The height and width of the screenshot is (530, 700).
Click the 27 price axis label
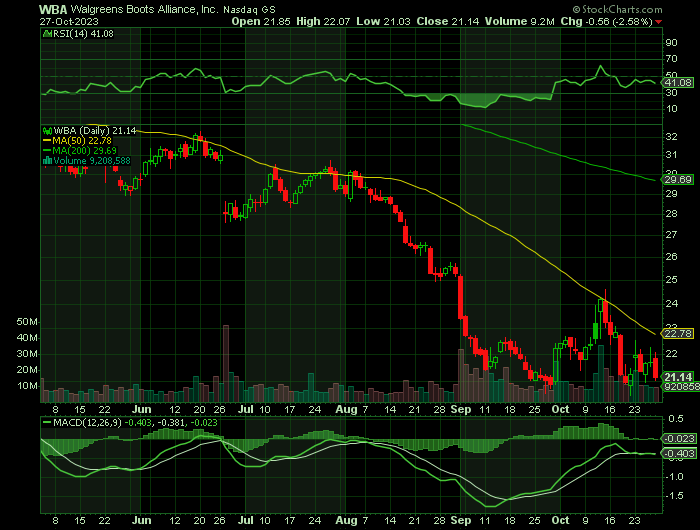pos(671,234)
